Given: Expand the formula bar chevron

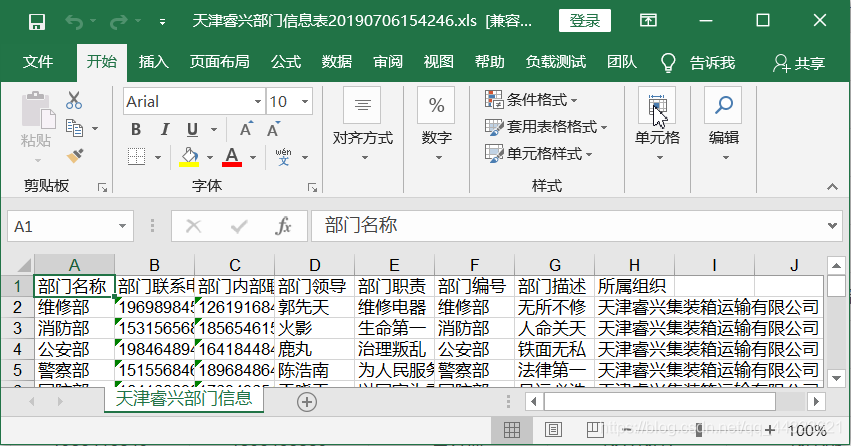Looking at the screenshot, I should click(x=833, y=226).
